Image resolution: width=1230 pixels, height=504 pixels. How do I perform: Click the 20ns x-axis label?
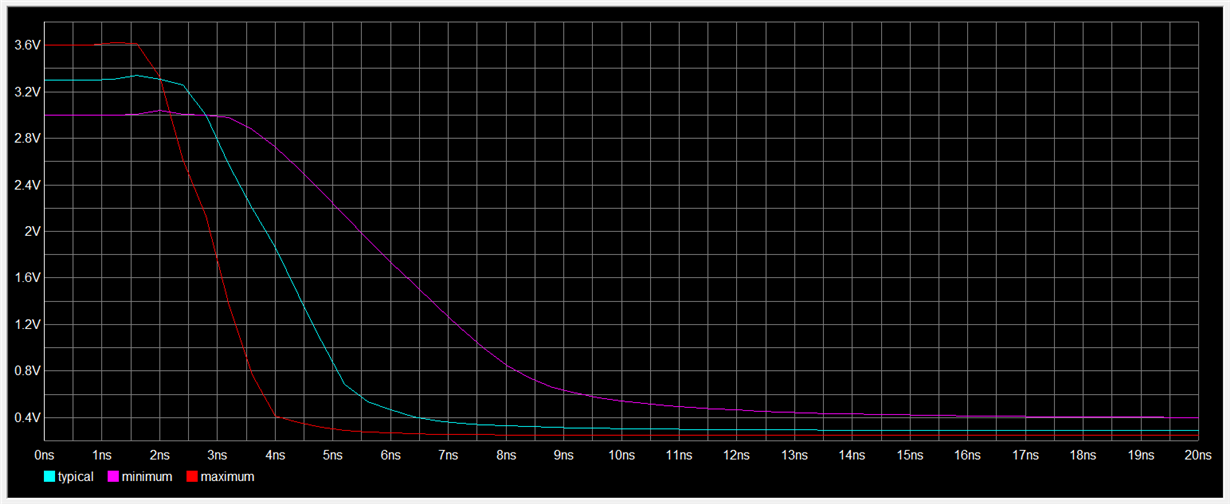[1199, 454]
